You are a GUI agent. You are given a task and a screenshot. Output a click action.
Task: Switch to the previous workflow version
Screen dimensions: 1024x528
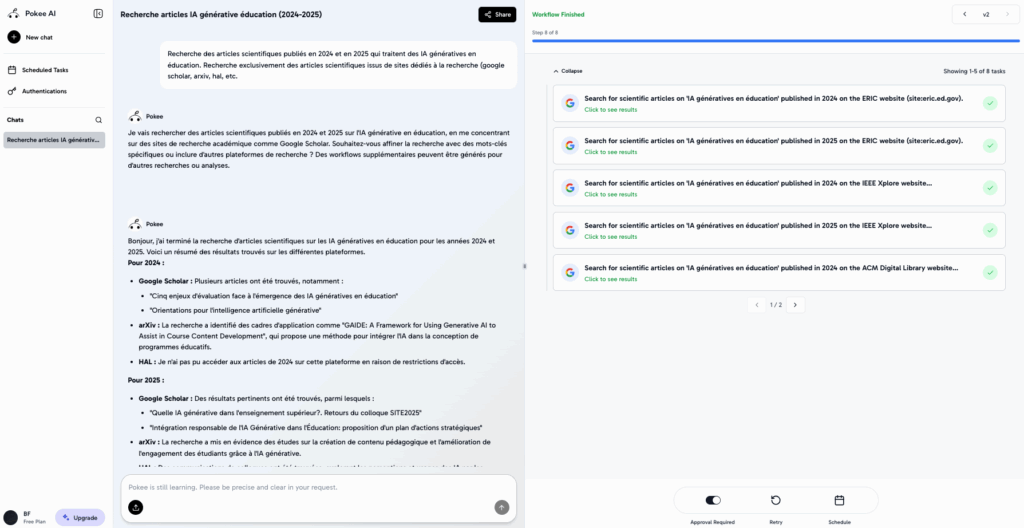coord(965,14)
